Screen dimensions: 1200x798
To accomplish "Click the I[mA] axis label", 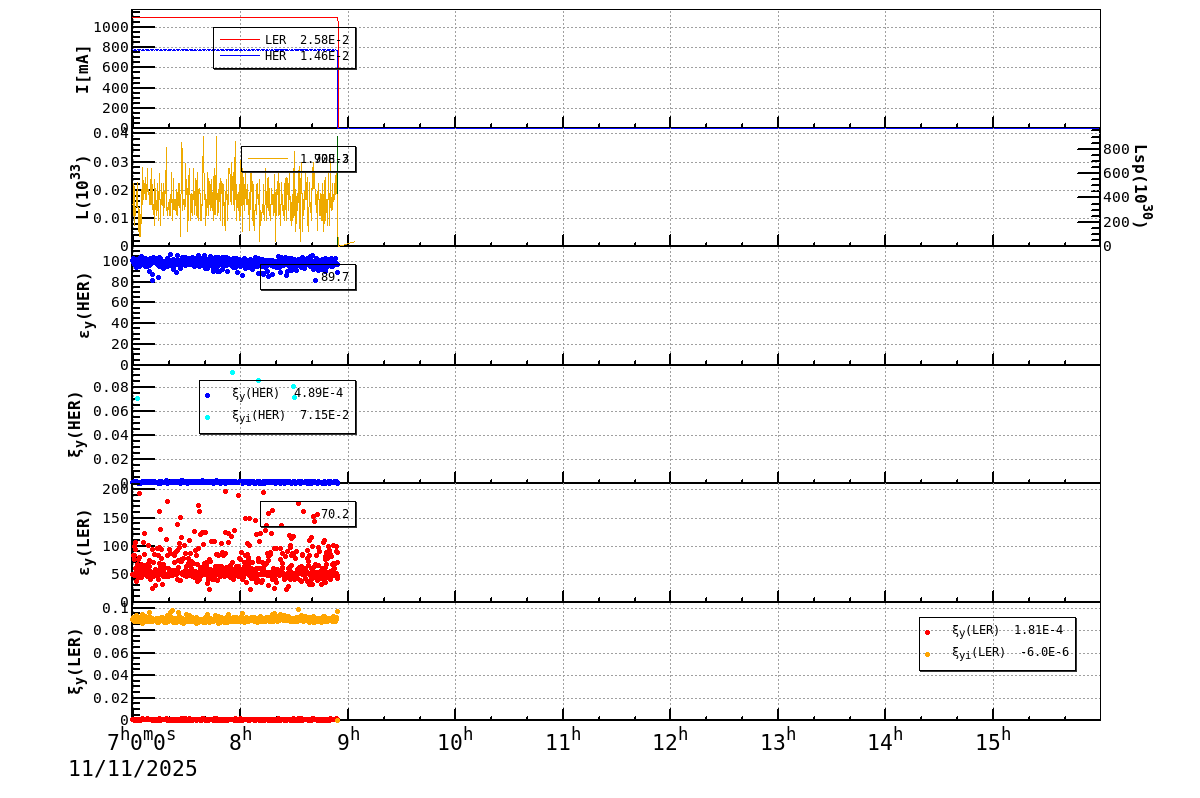I will point(82,68).
